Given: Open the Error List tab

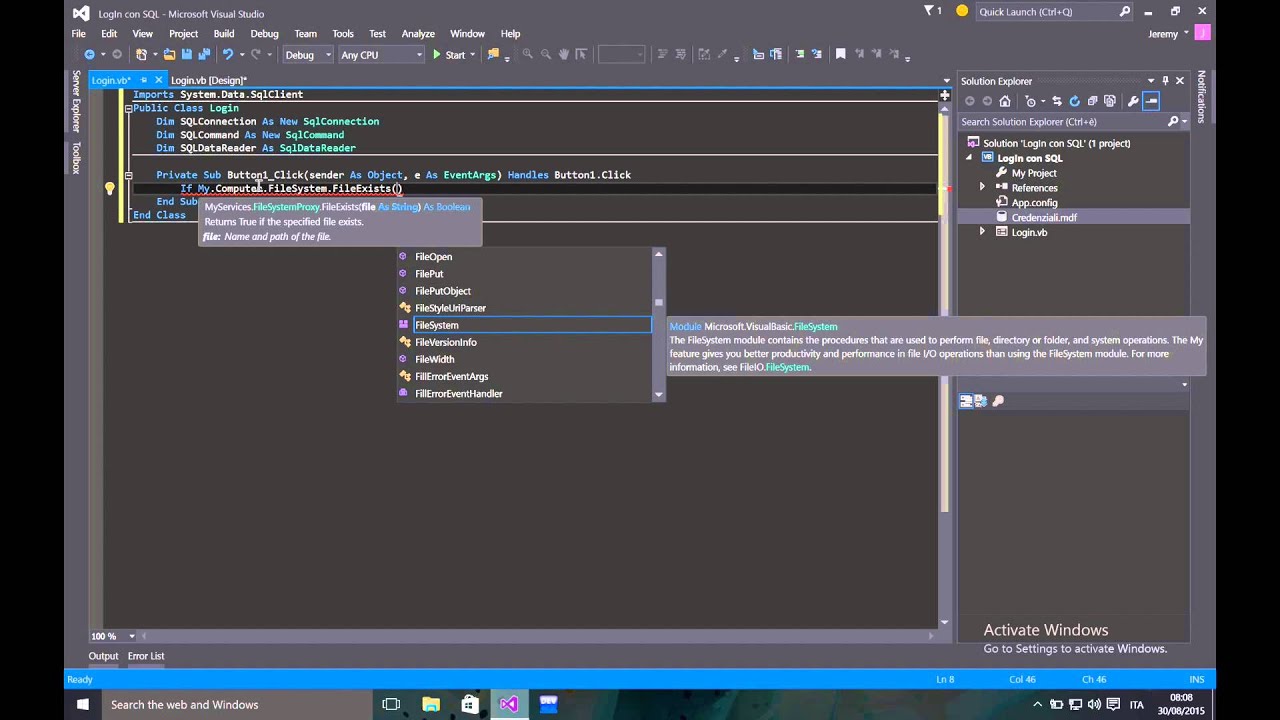Looking at the screenshot, I should 146,656.
